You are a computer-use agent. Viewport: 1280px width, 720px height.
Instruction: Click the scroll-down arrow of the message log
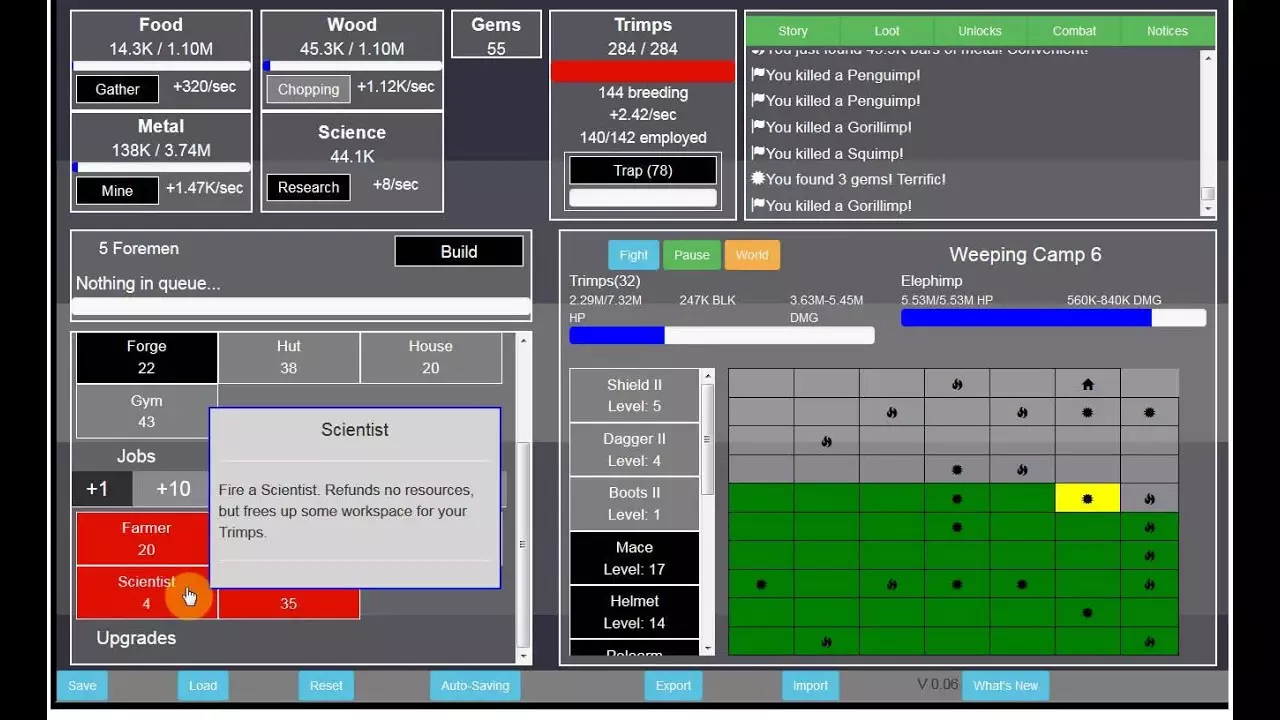coord(1208,209)
